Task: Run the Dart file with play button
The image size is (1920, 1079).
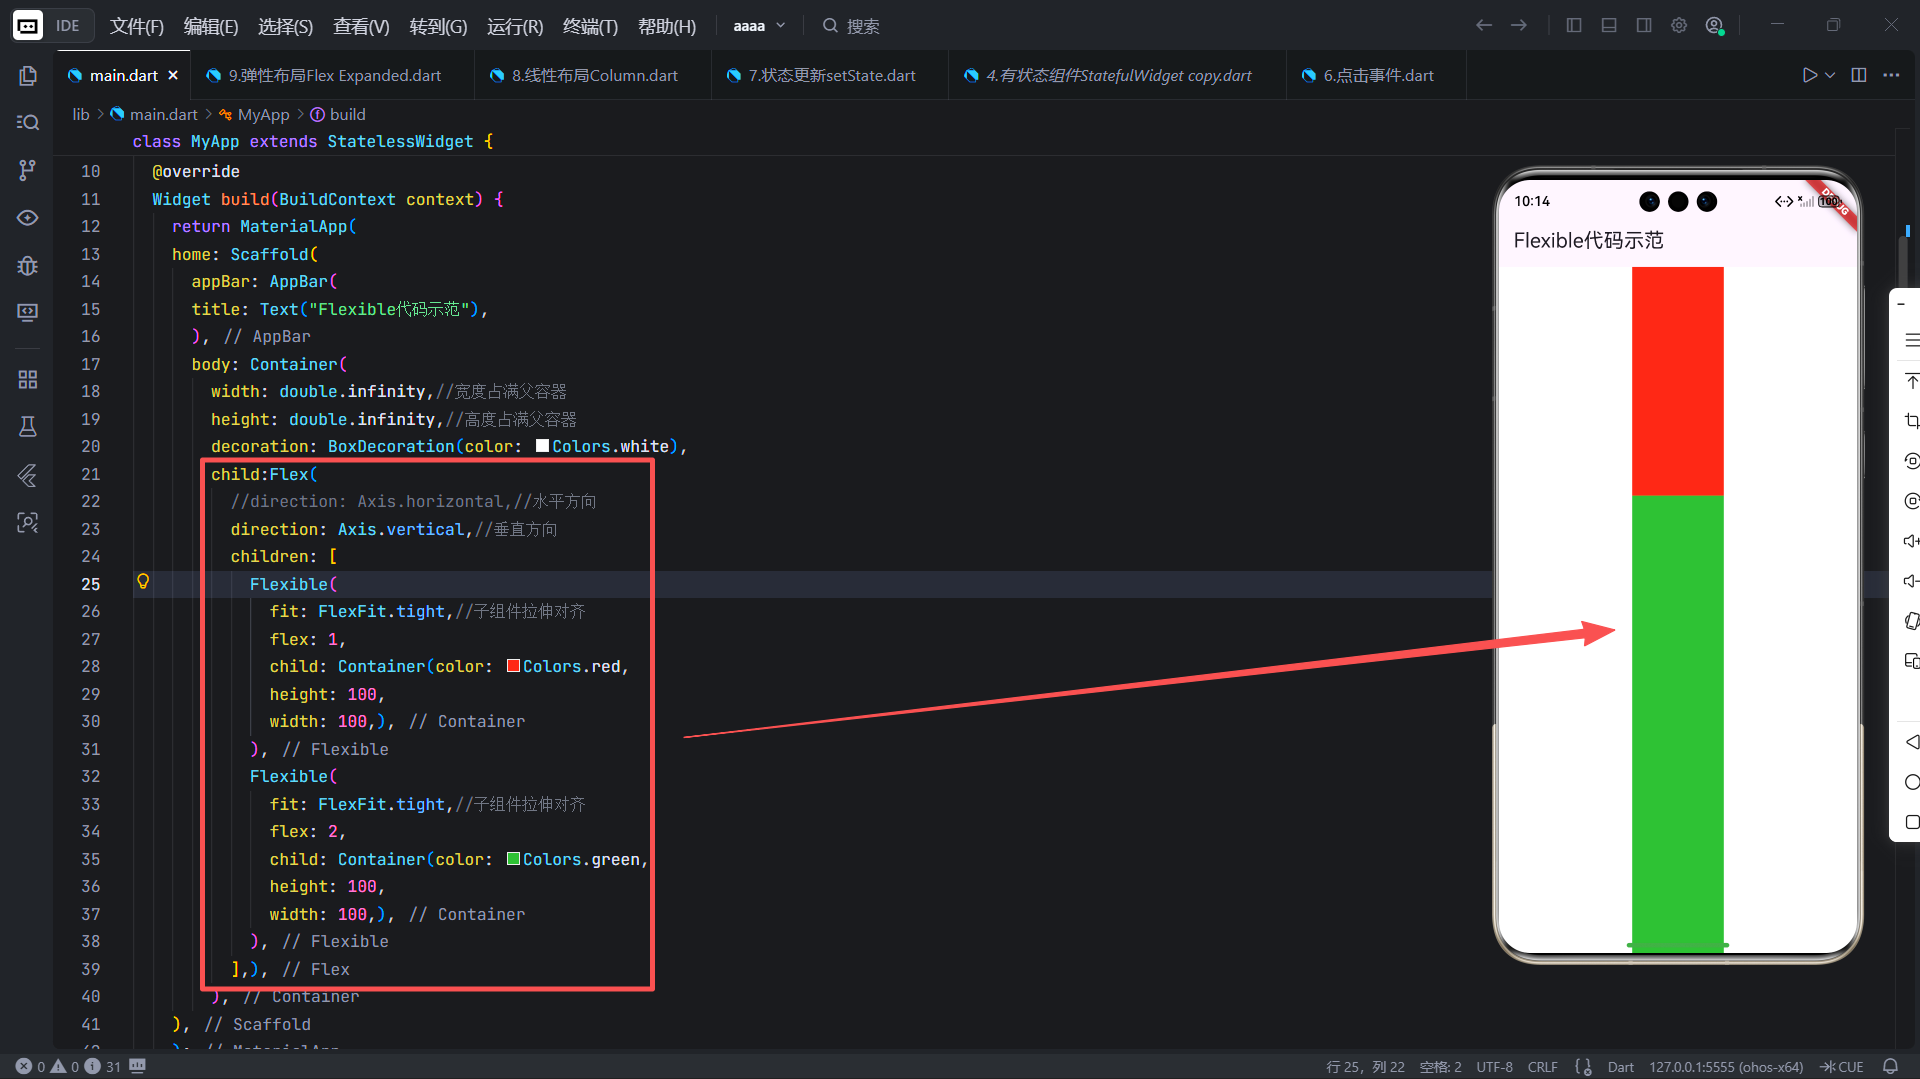Action: 1809,75
